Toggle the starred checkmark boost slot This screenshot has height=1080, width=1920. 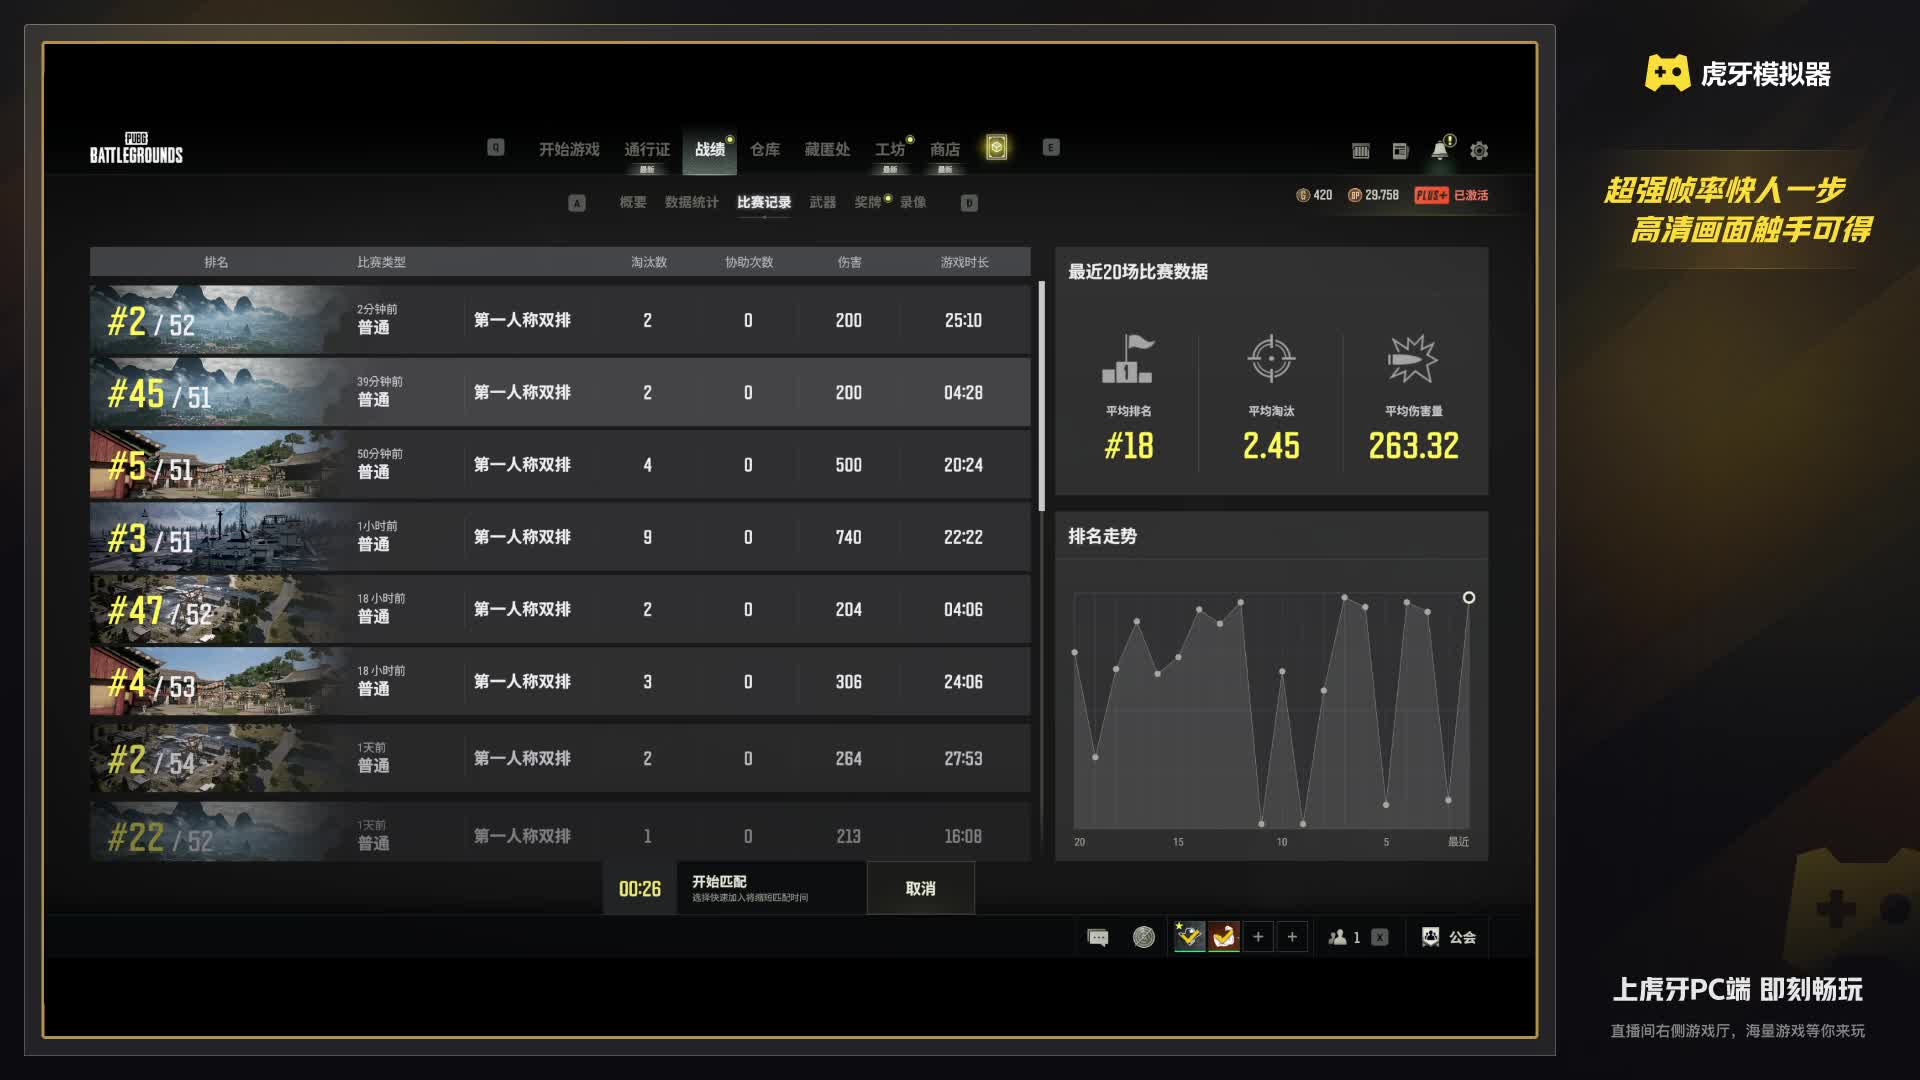[1188, 937]
